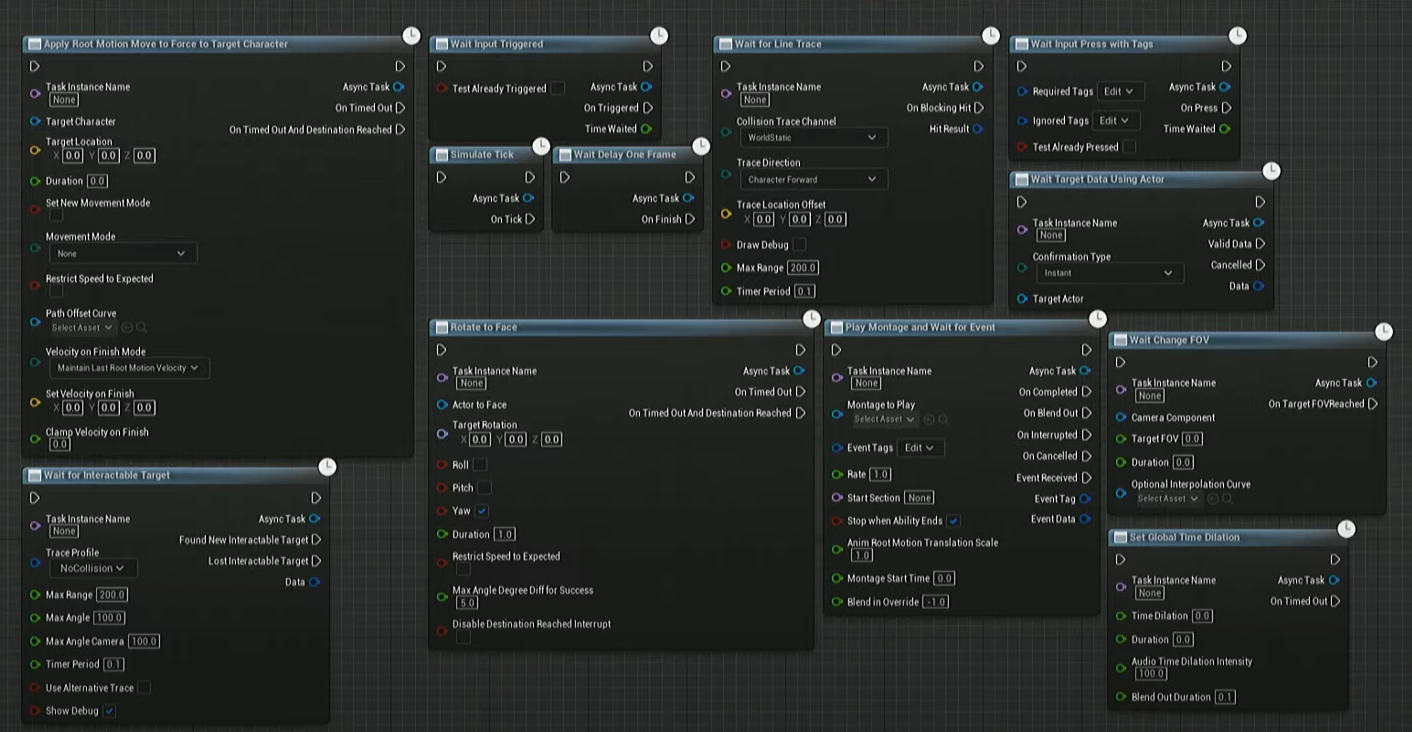Click the Blend in Override value field
The width and height of the screenshot is (1412, 732).
click(935, 602)
